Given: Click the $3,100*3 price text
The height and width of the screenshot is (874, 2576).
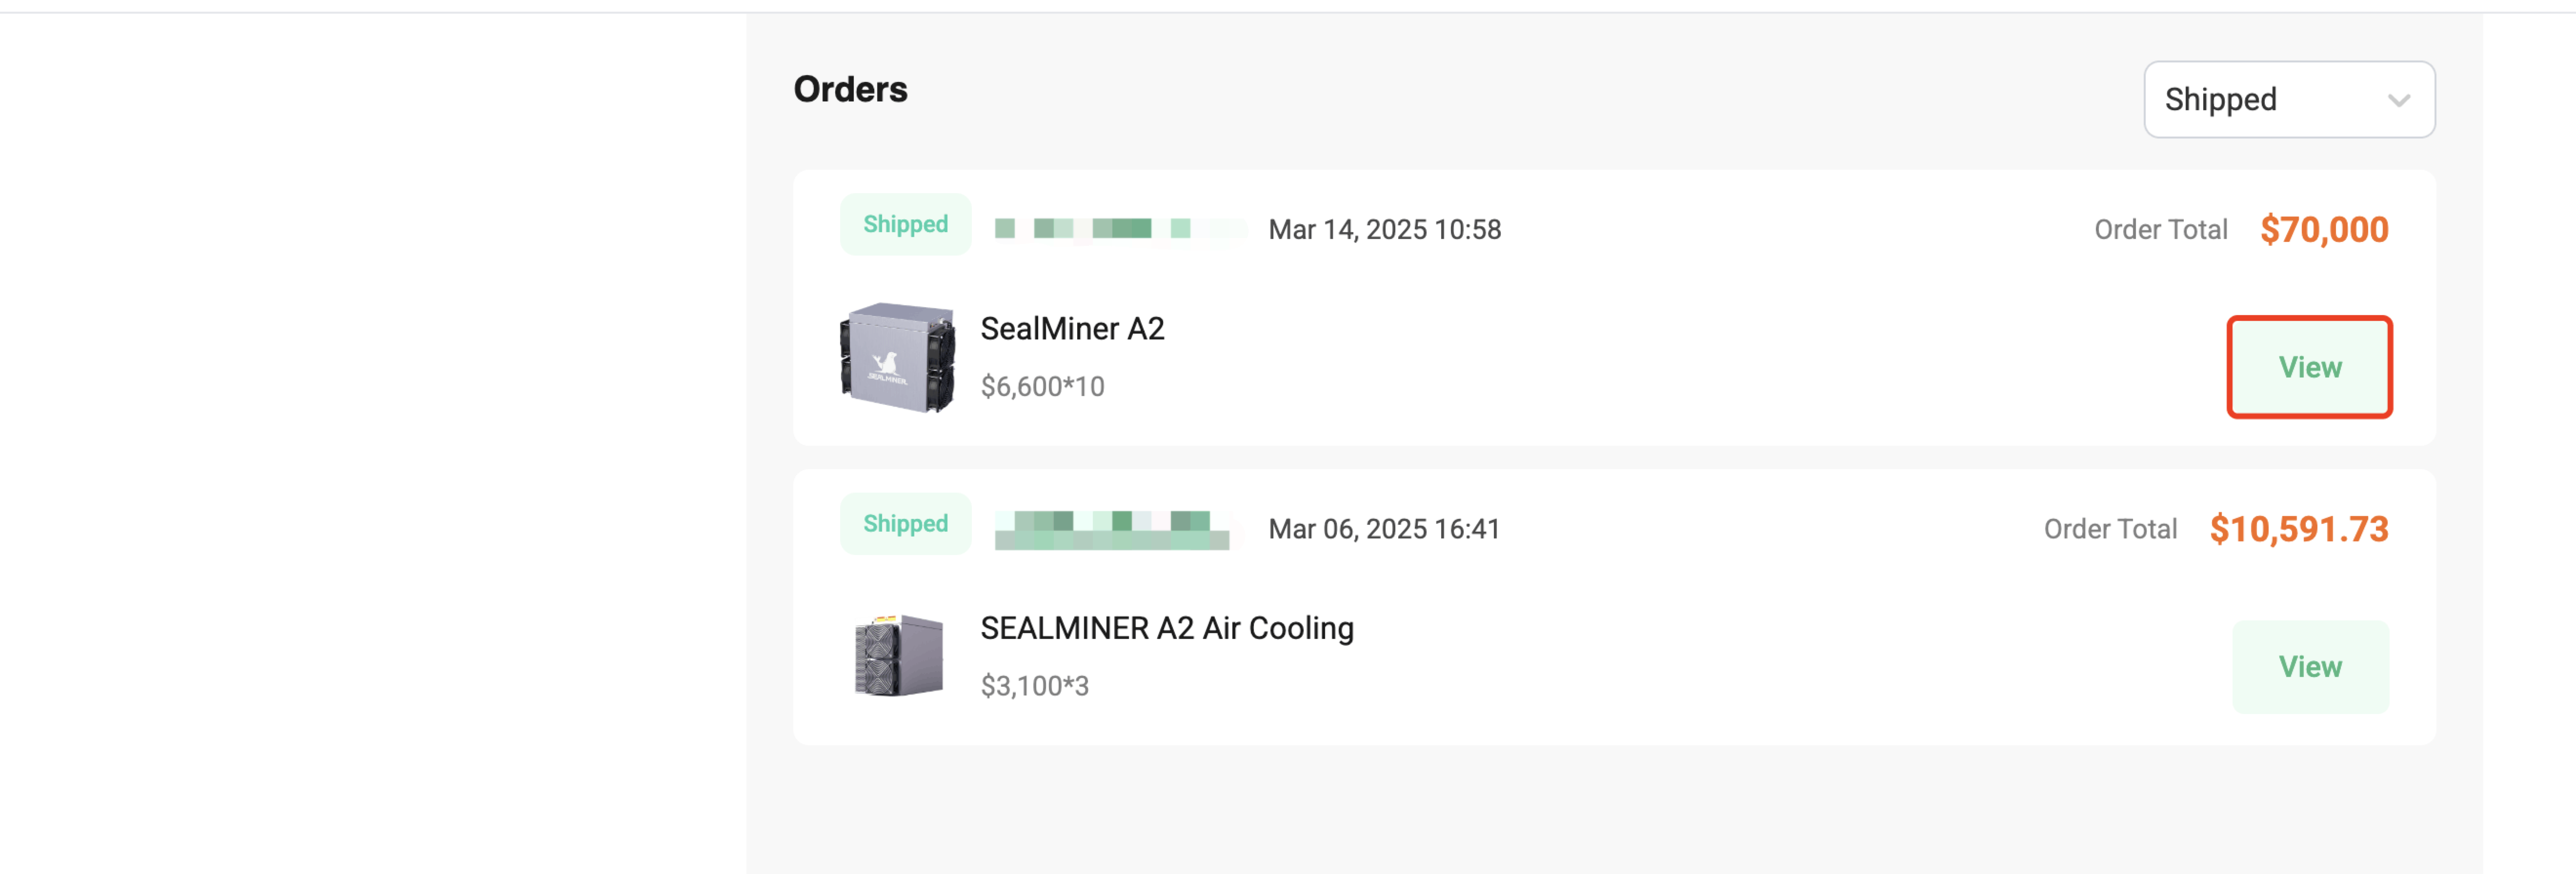Looking at the screenshot, I should (x=1034, y=686).
